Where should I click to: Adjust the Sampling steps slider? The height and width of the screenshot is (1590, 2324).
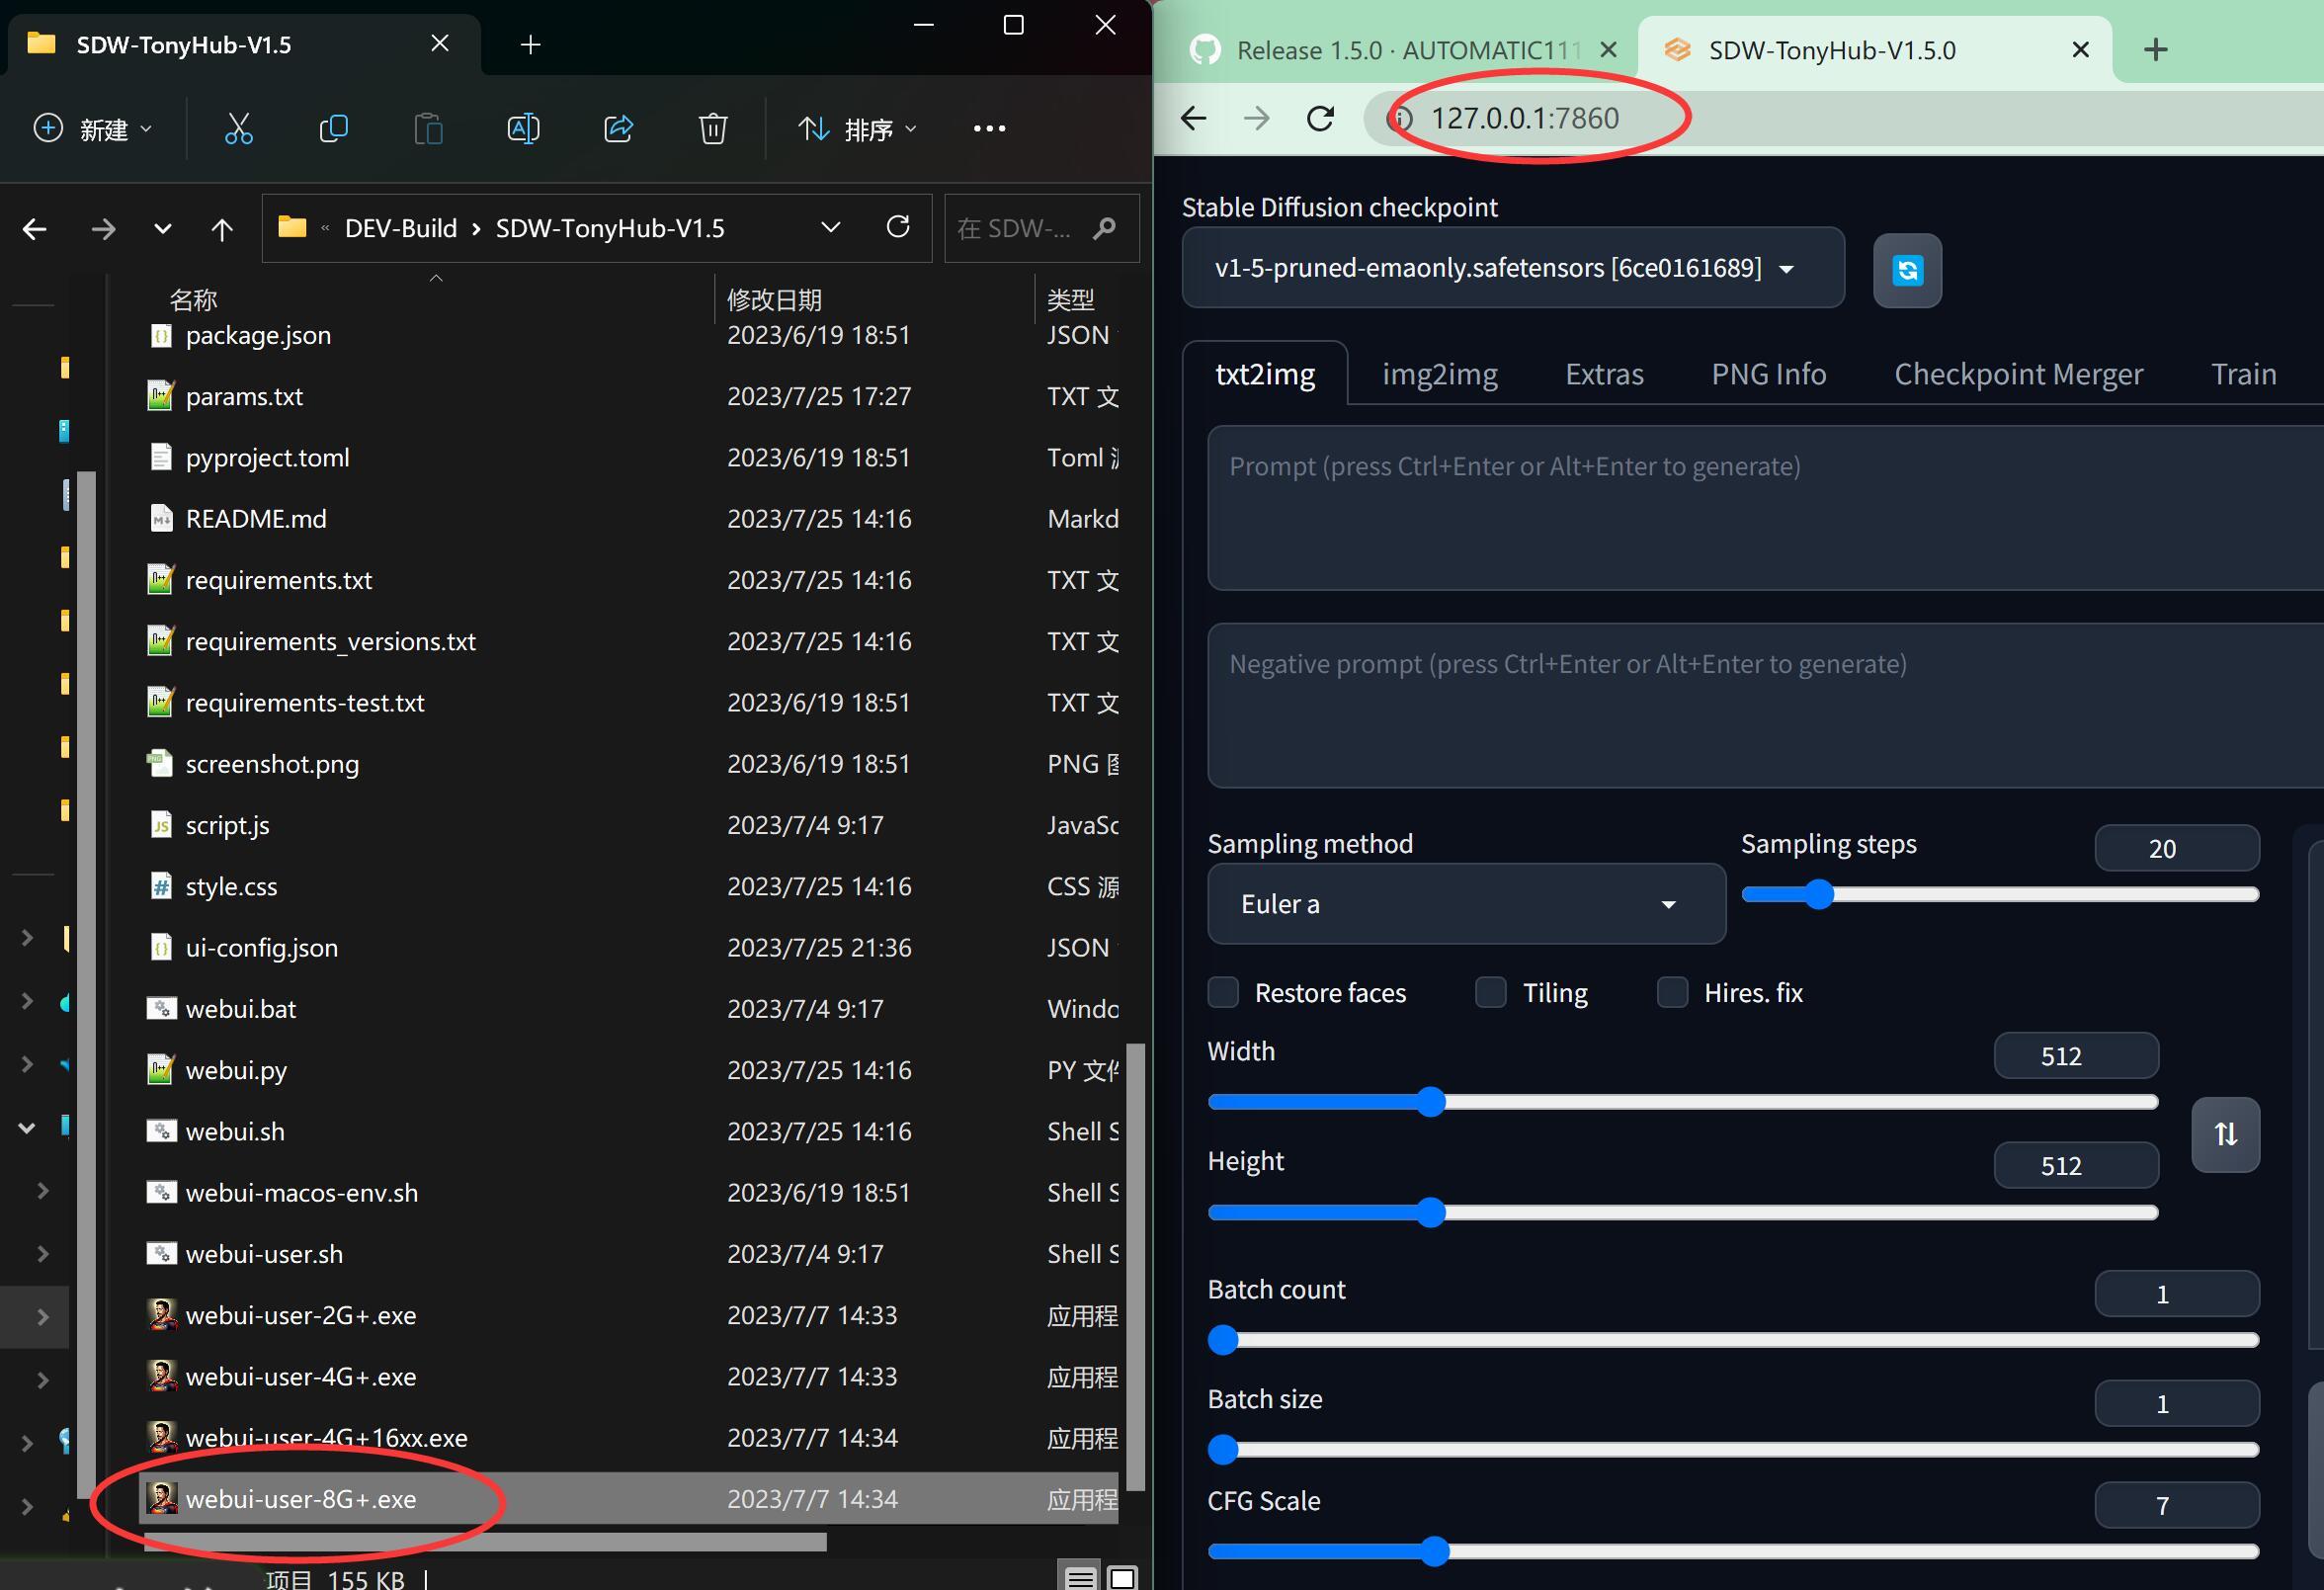(2000, 894)
